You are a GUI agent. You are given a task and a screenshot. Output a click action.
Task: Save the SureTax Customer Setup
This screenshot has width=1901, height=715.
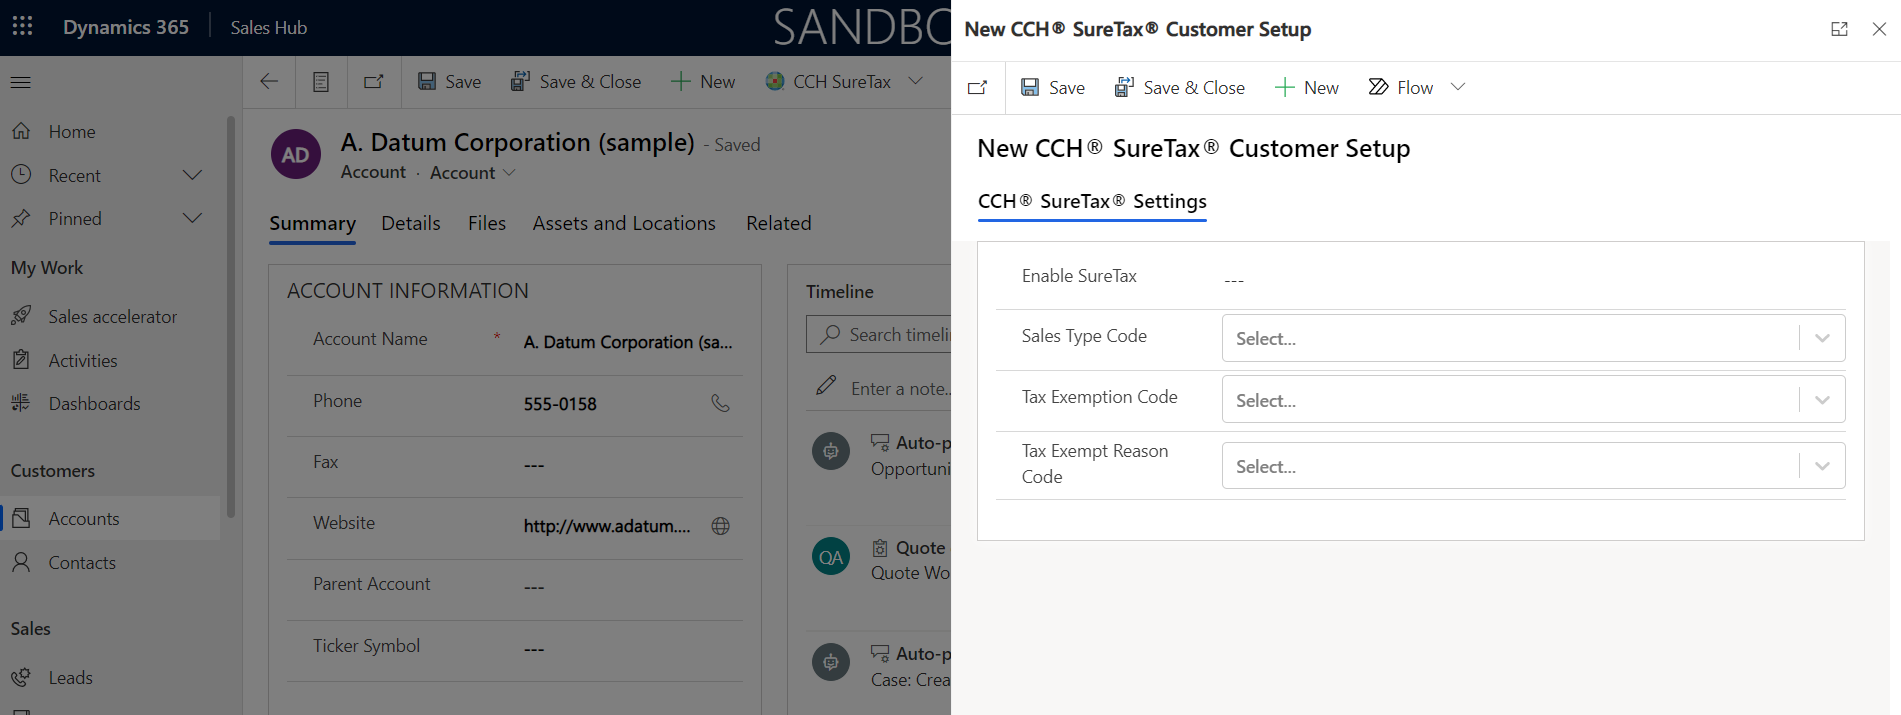coord(1053,88)
